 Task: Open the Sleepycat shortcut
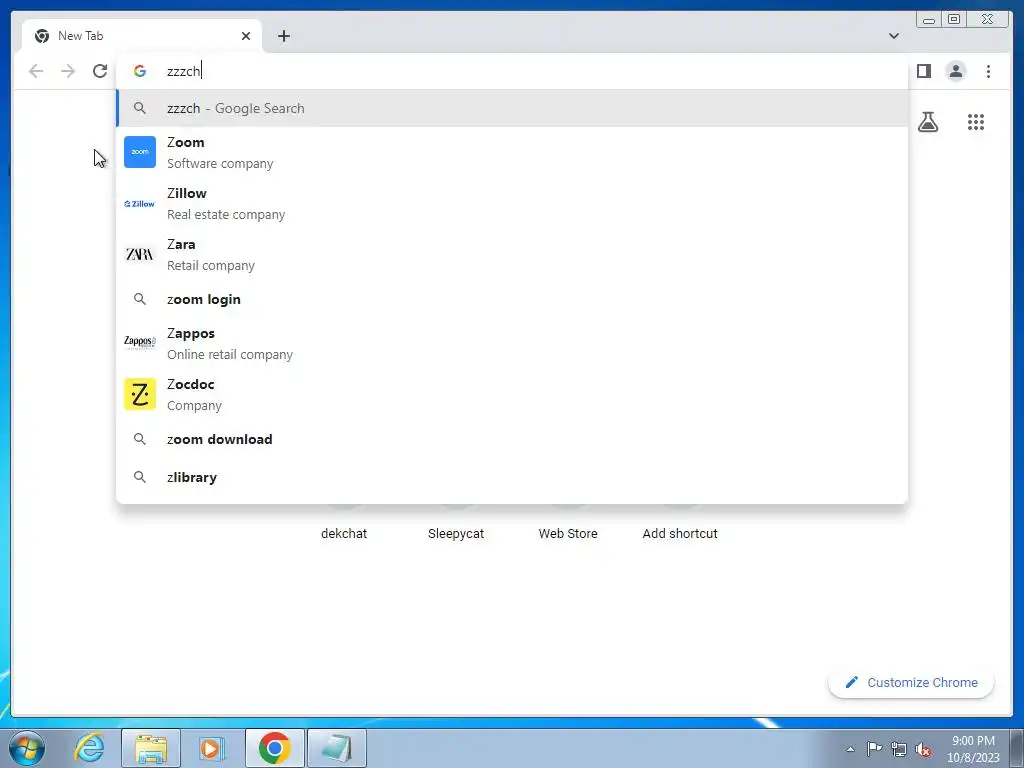pyautogui.click(x=456, y=533)
